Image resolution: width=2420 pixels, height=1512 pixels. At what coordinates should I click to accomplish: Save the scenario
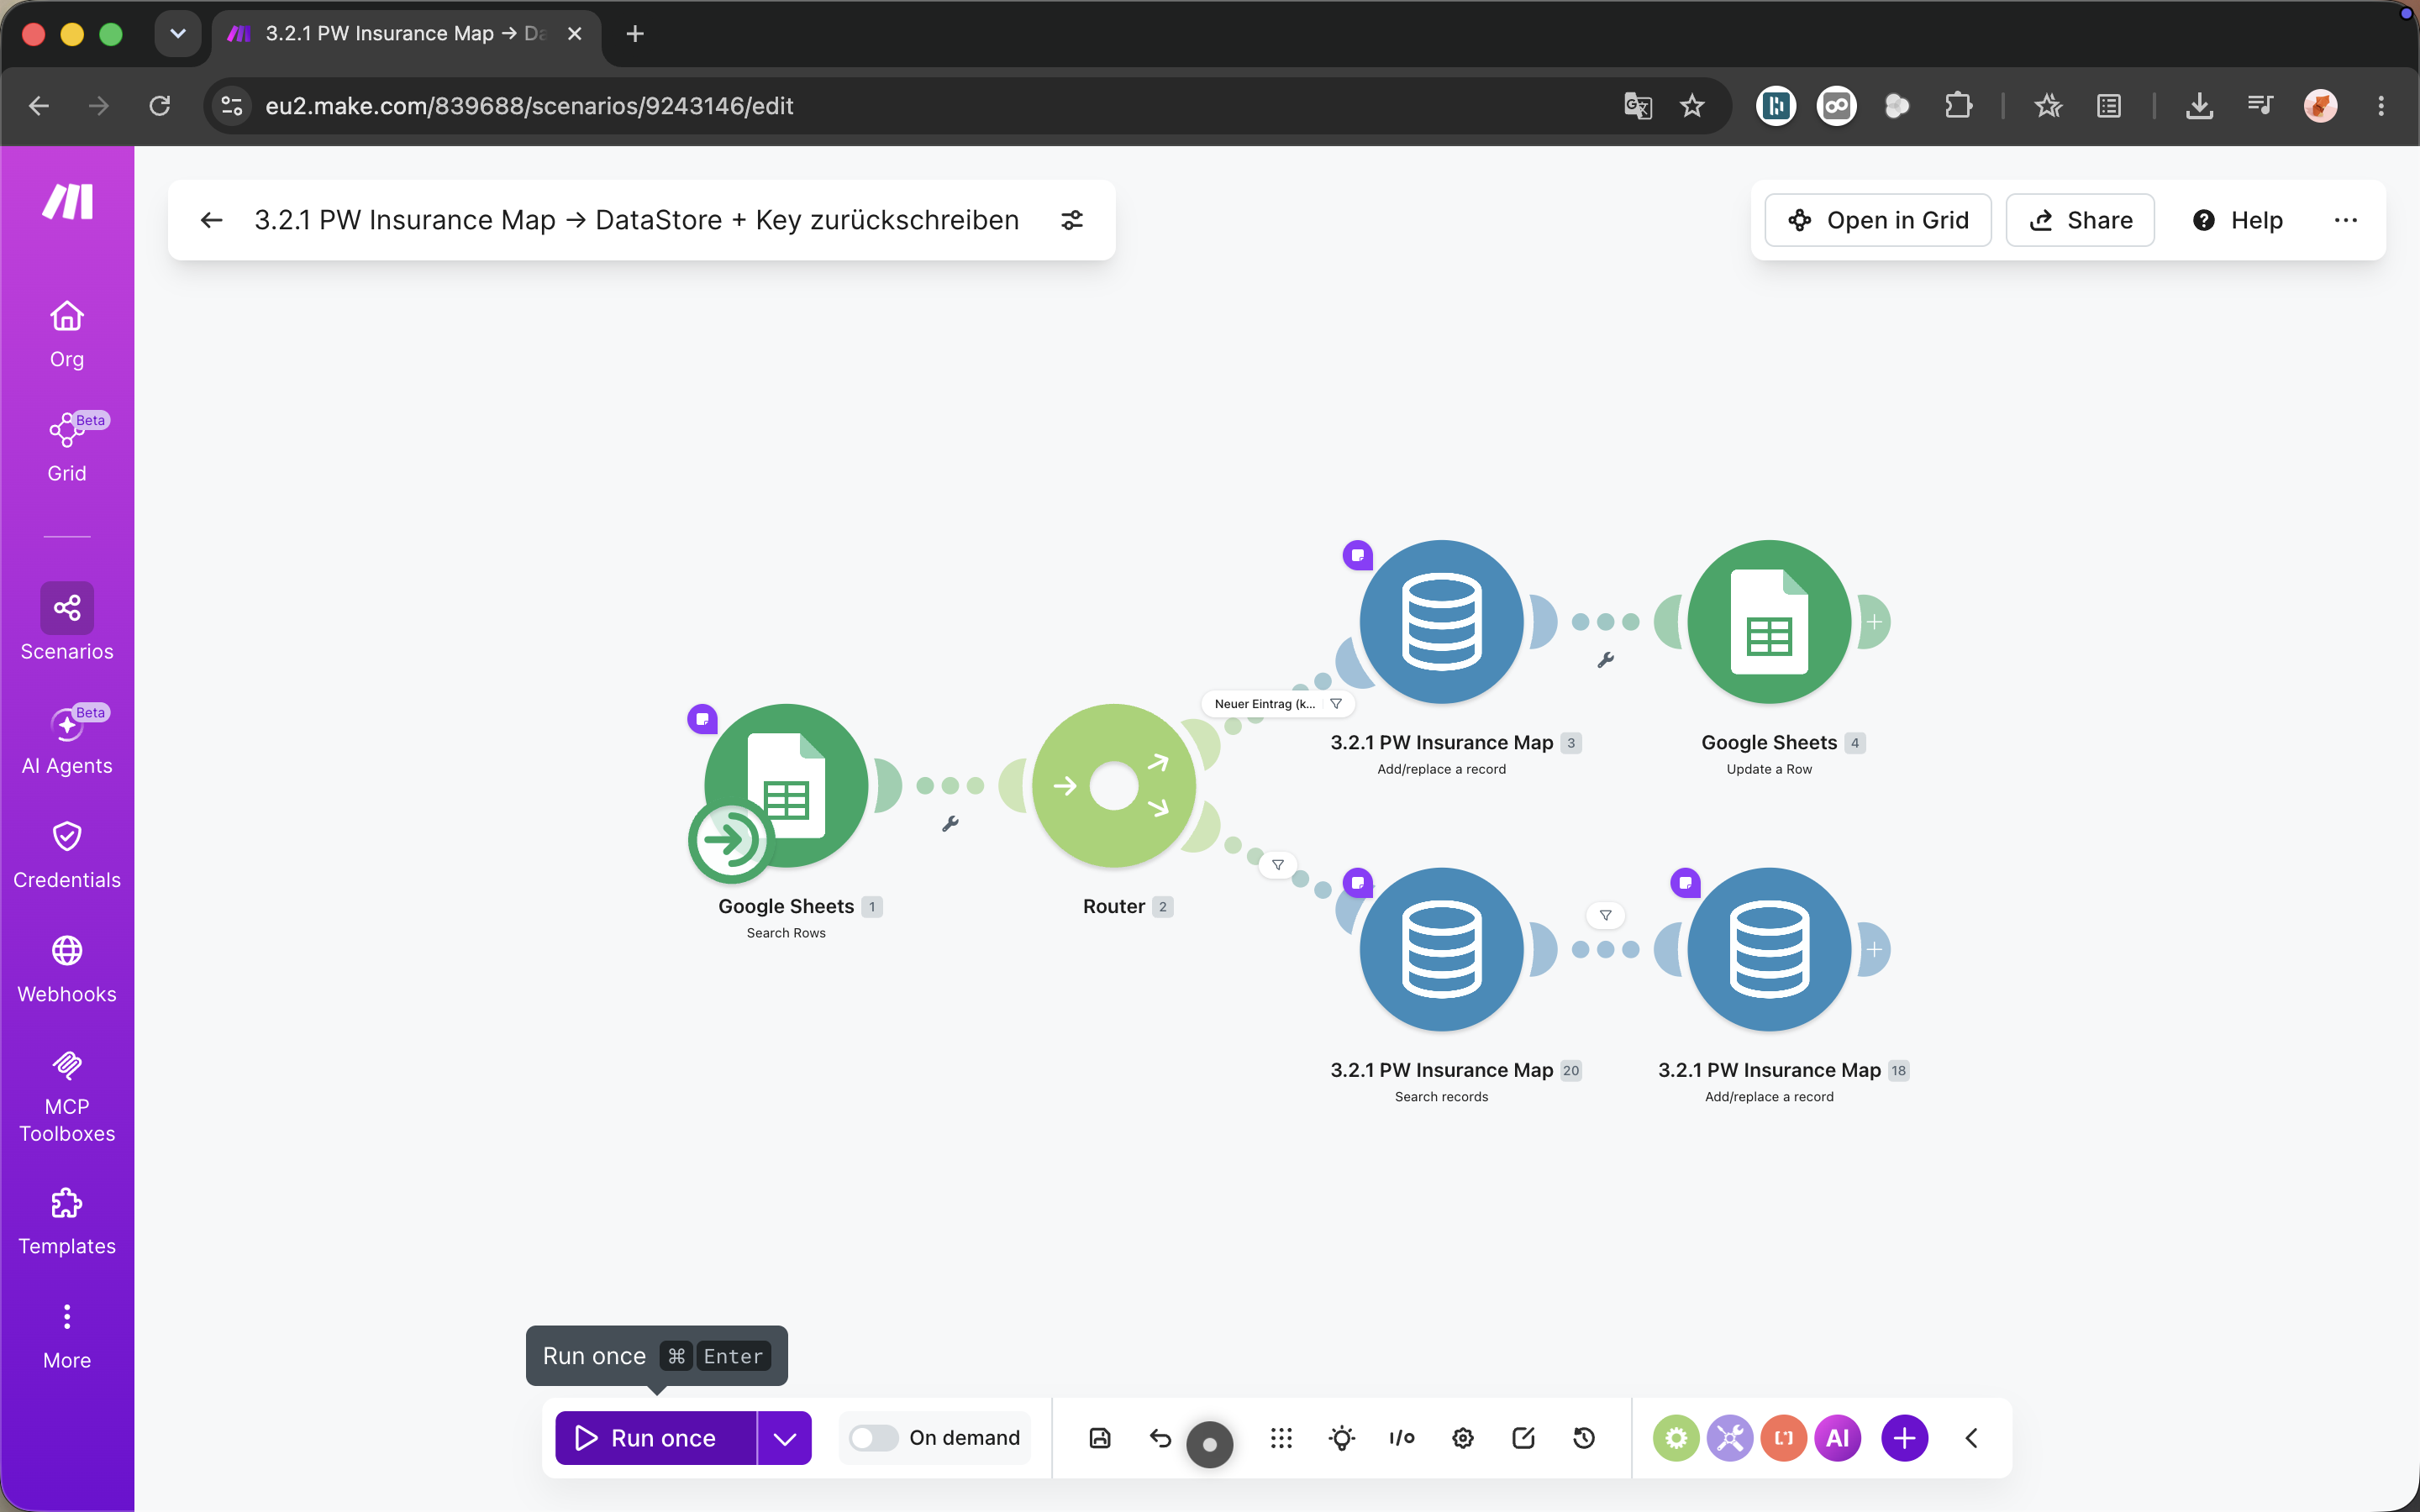click(x=1100, y=1438)
